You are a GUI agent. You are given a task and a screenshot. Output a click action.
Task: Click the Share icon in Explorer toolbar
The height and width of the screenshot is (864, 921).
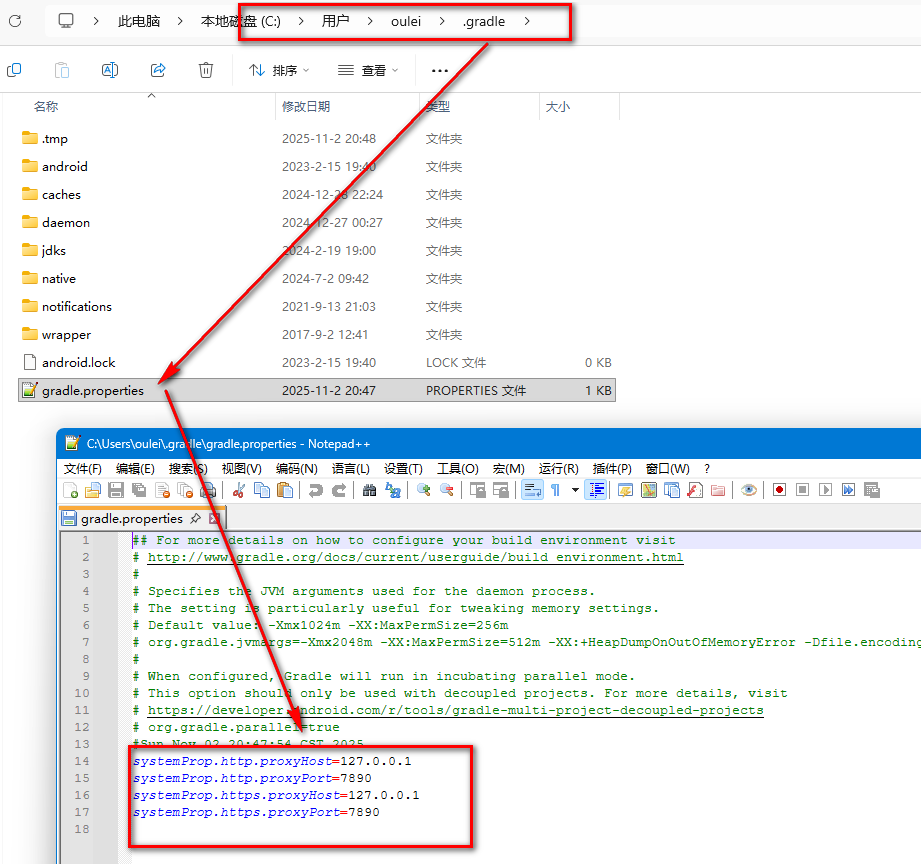[x=158, y=70]
